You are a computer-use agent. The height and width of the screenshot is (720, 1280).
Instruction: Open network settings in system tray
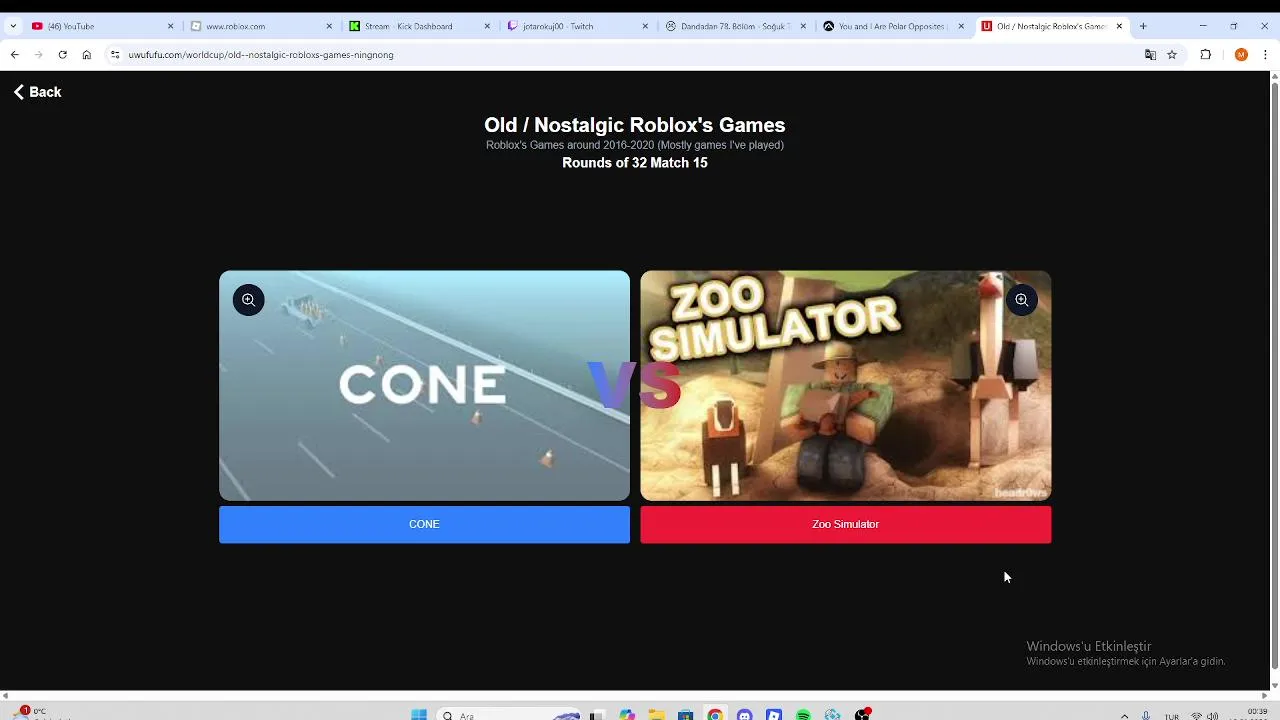1196,715
